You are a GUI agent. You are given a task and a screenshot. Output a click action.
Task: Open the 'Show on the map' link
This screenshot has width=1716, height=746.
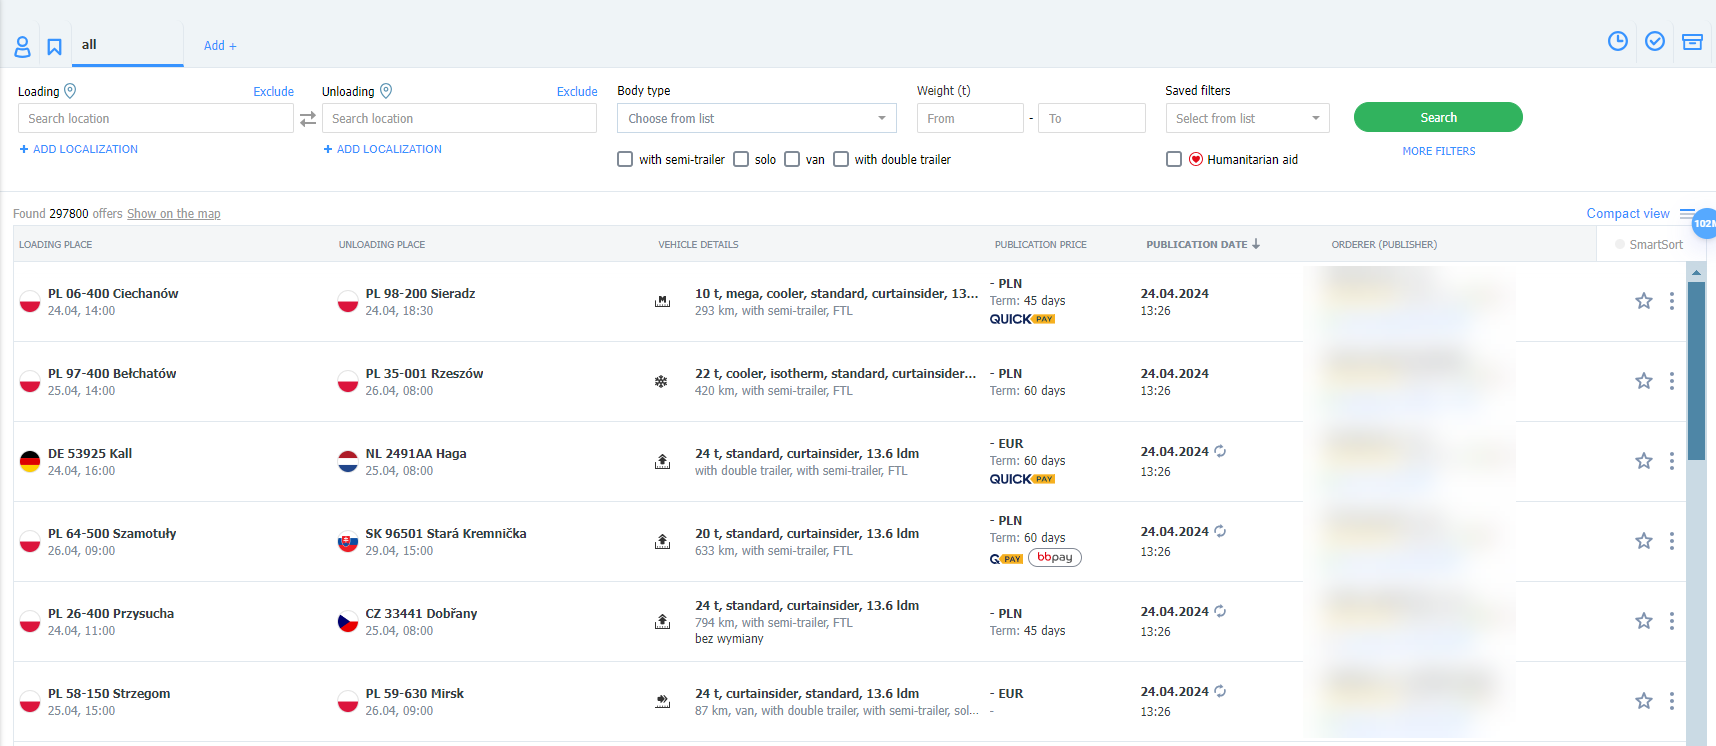pyautogui.click(x=173, y=214)
